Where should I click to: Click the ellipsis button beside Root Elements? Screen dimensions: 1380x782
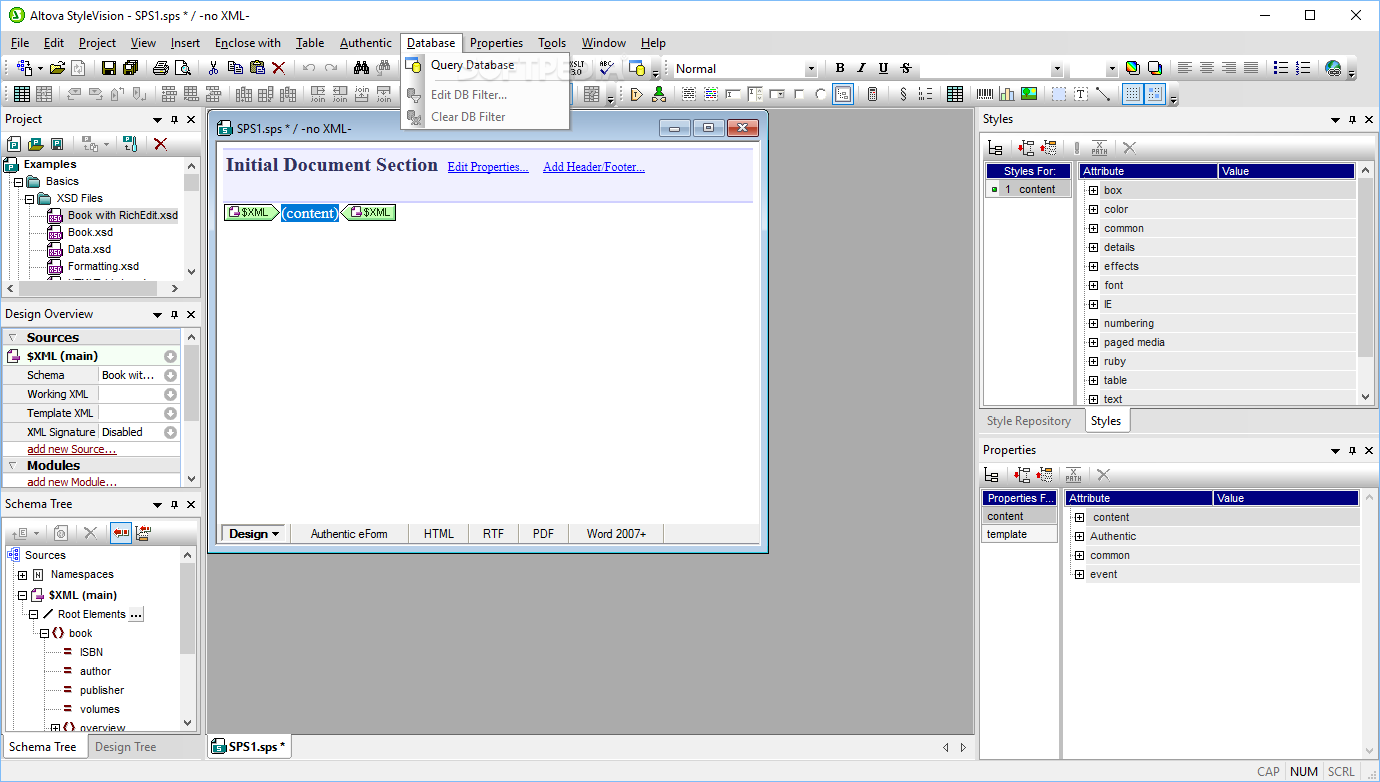point(136,614)
